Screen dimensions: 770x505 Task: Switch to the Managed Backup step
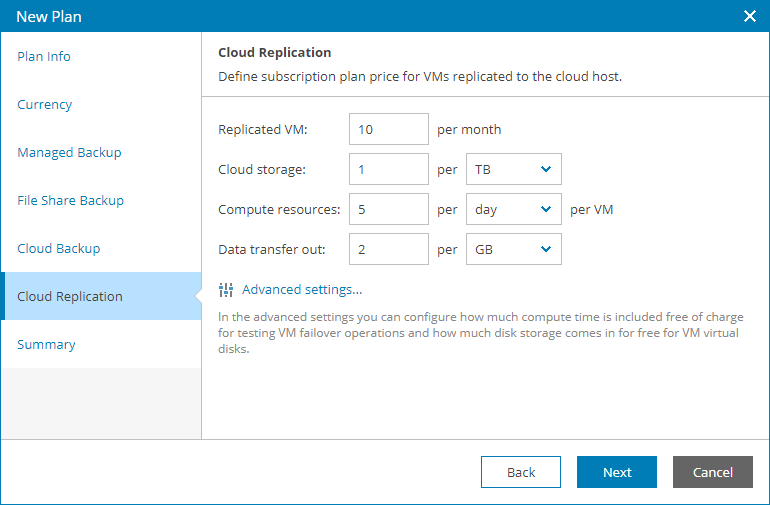(x=69, y=153)
